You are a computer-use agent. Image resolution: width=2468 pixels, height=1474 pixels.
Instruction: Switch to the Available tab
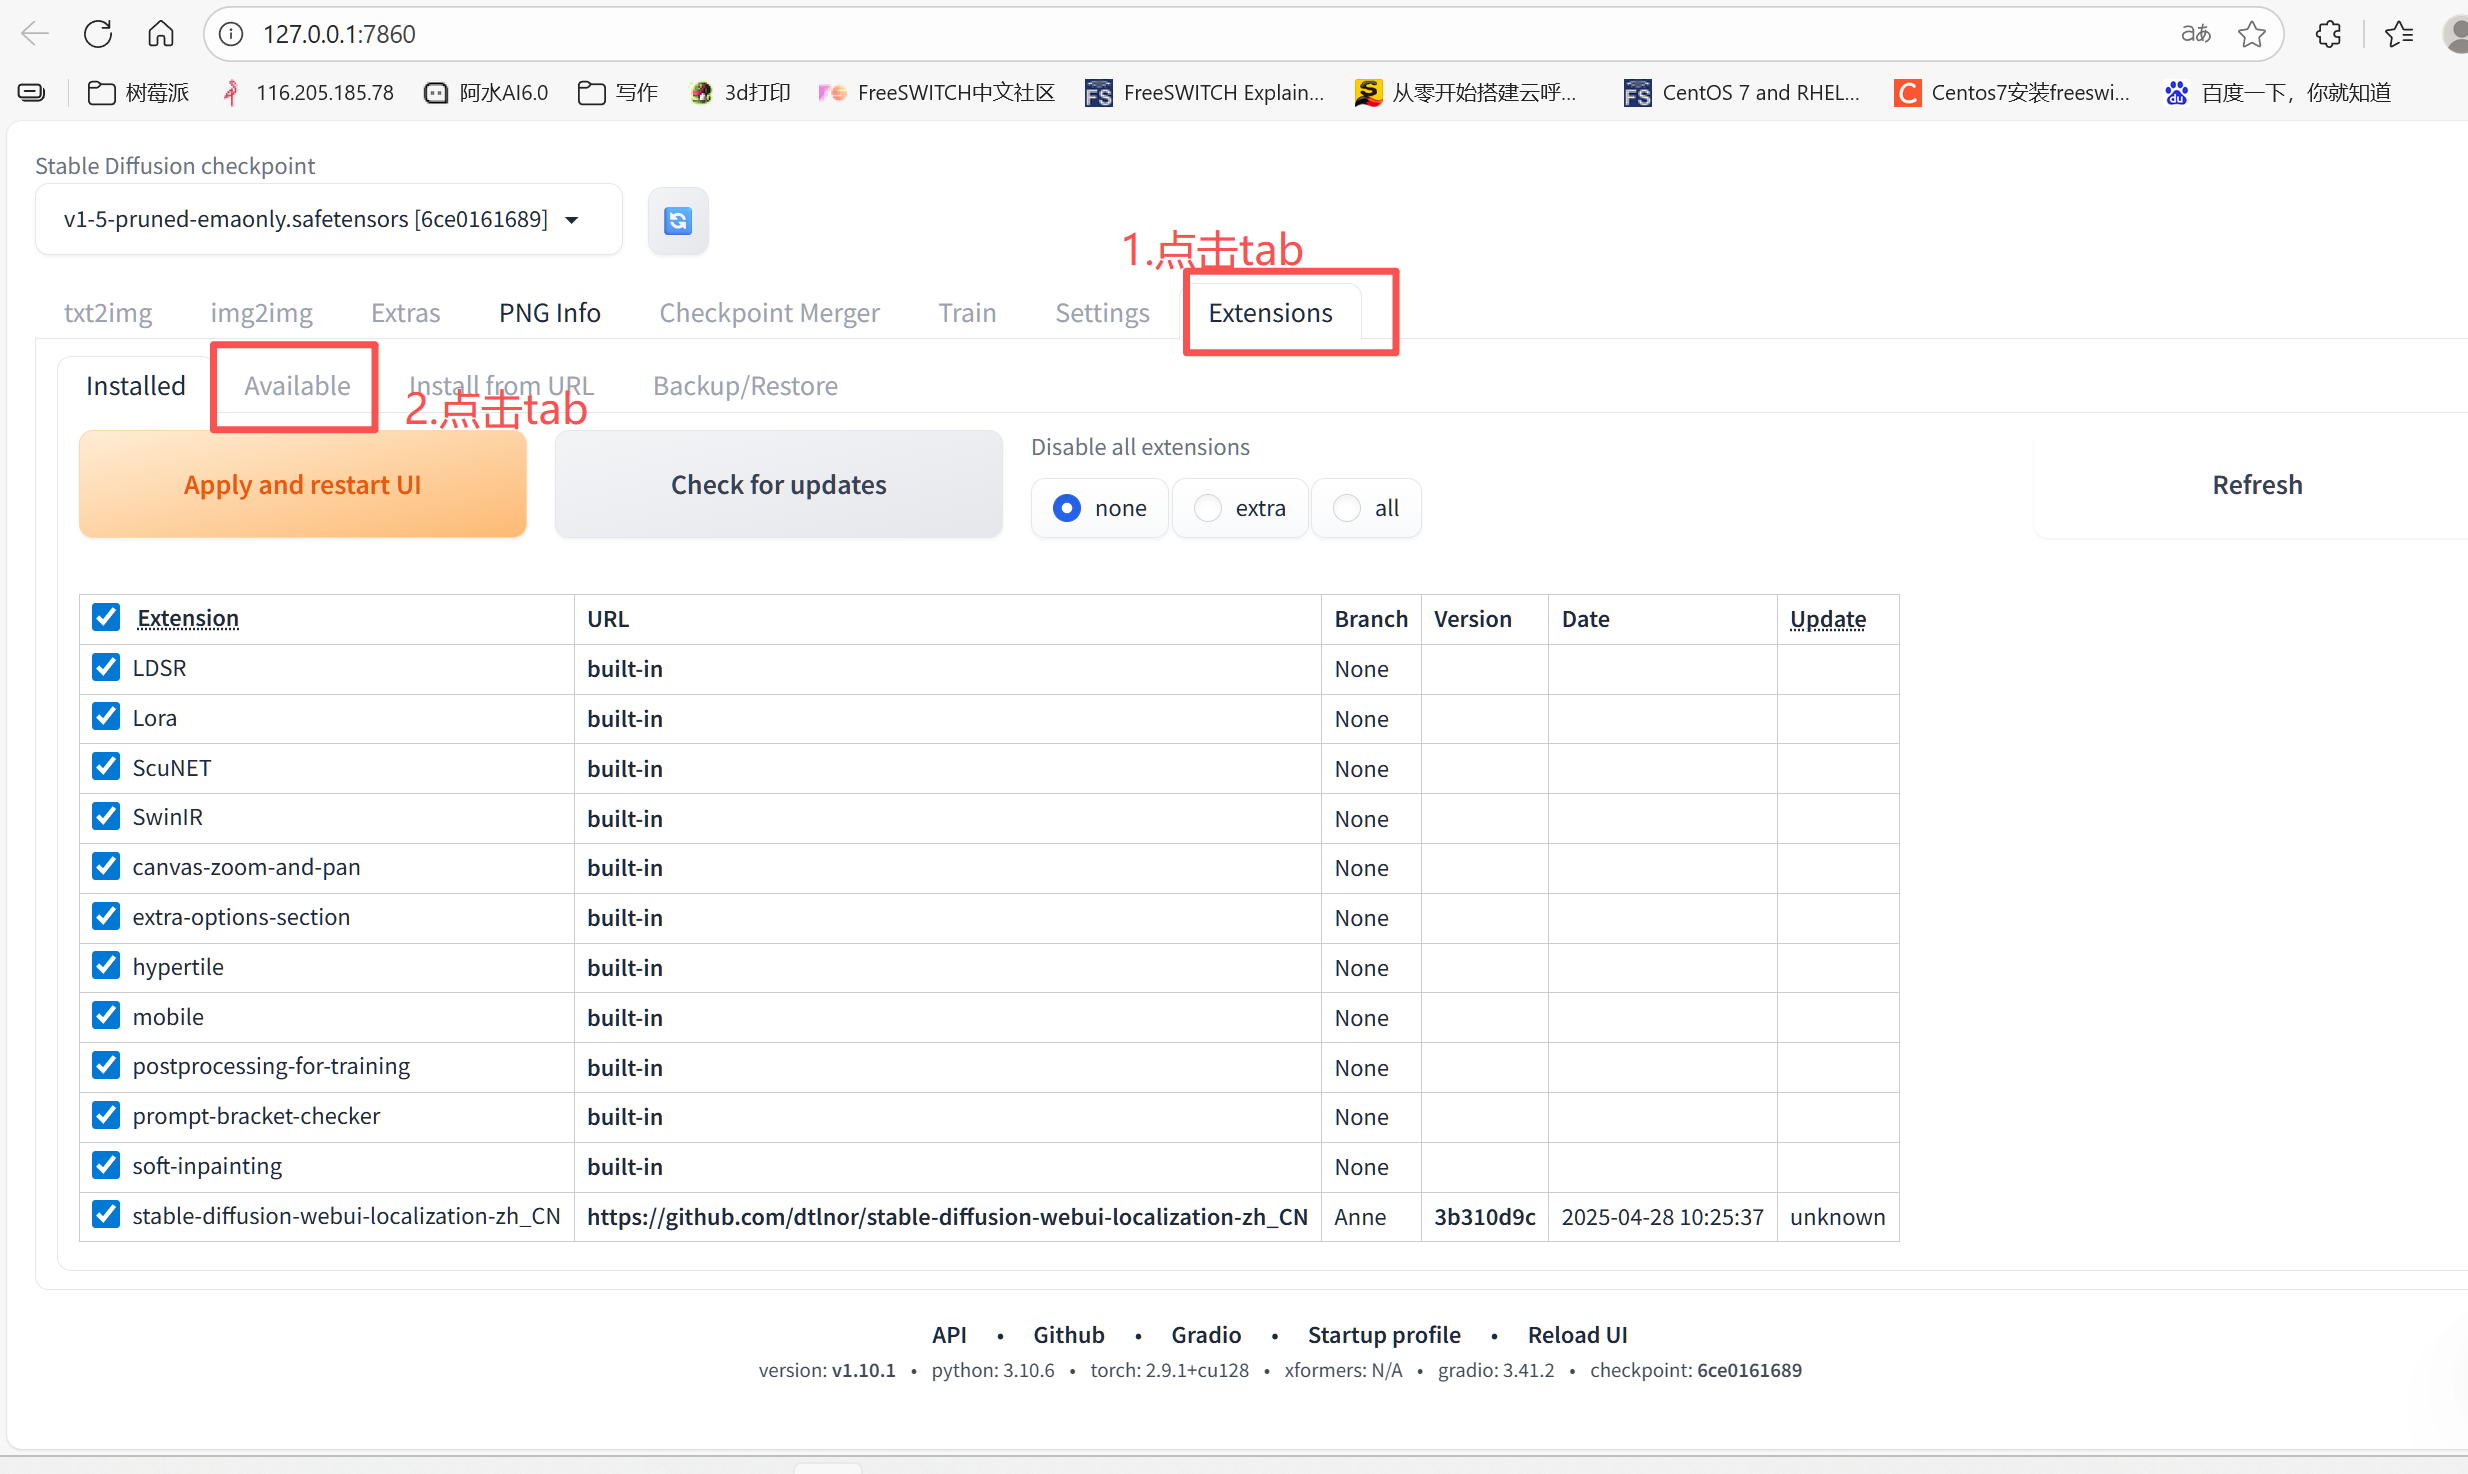(297, 386)
